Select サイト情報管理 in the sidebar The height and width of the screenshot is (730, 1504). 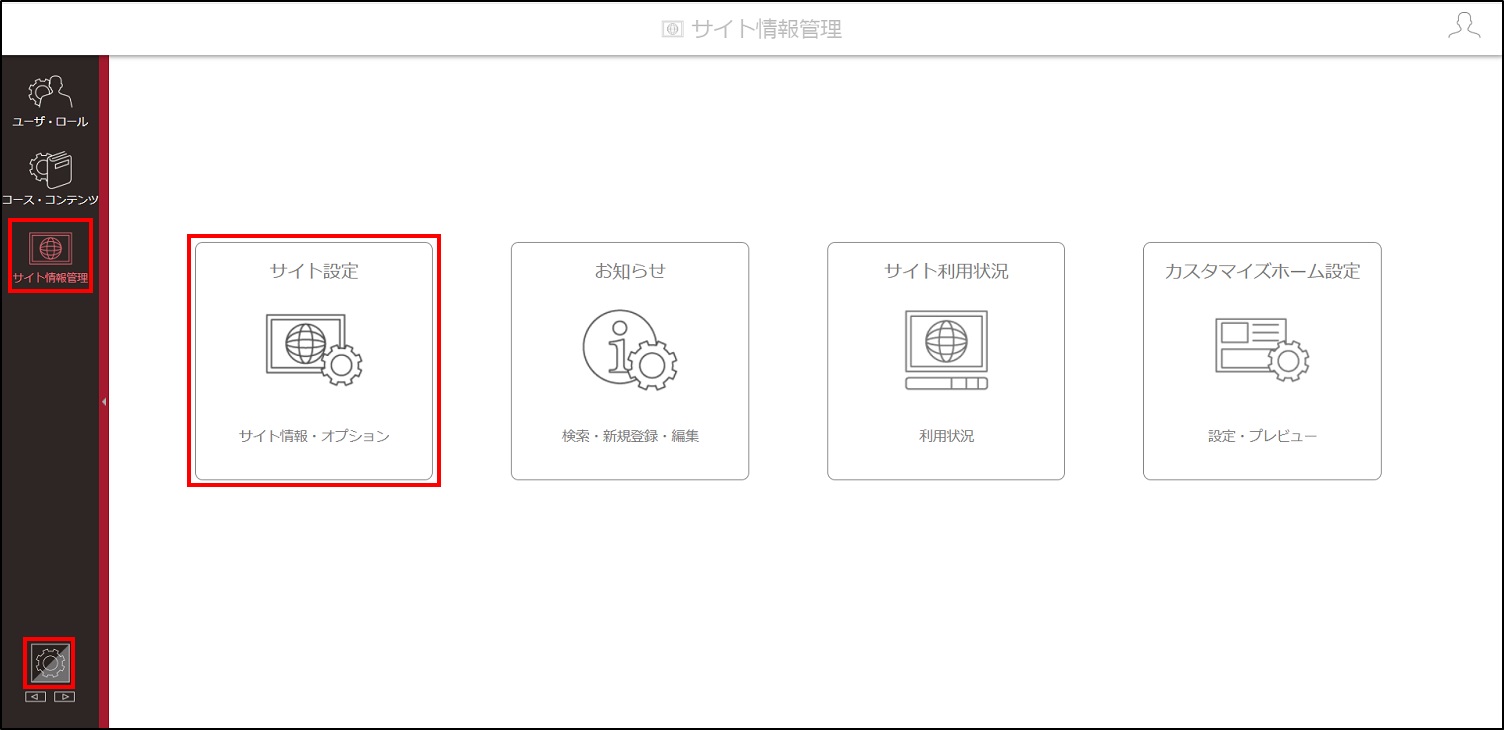point(50,256)
